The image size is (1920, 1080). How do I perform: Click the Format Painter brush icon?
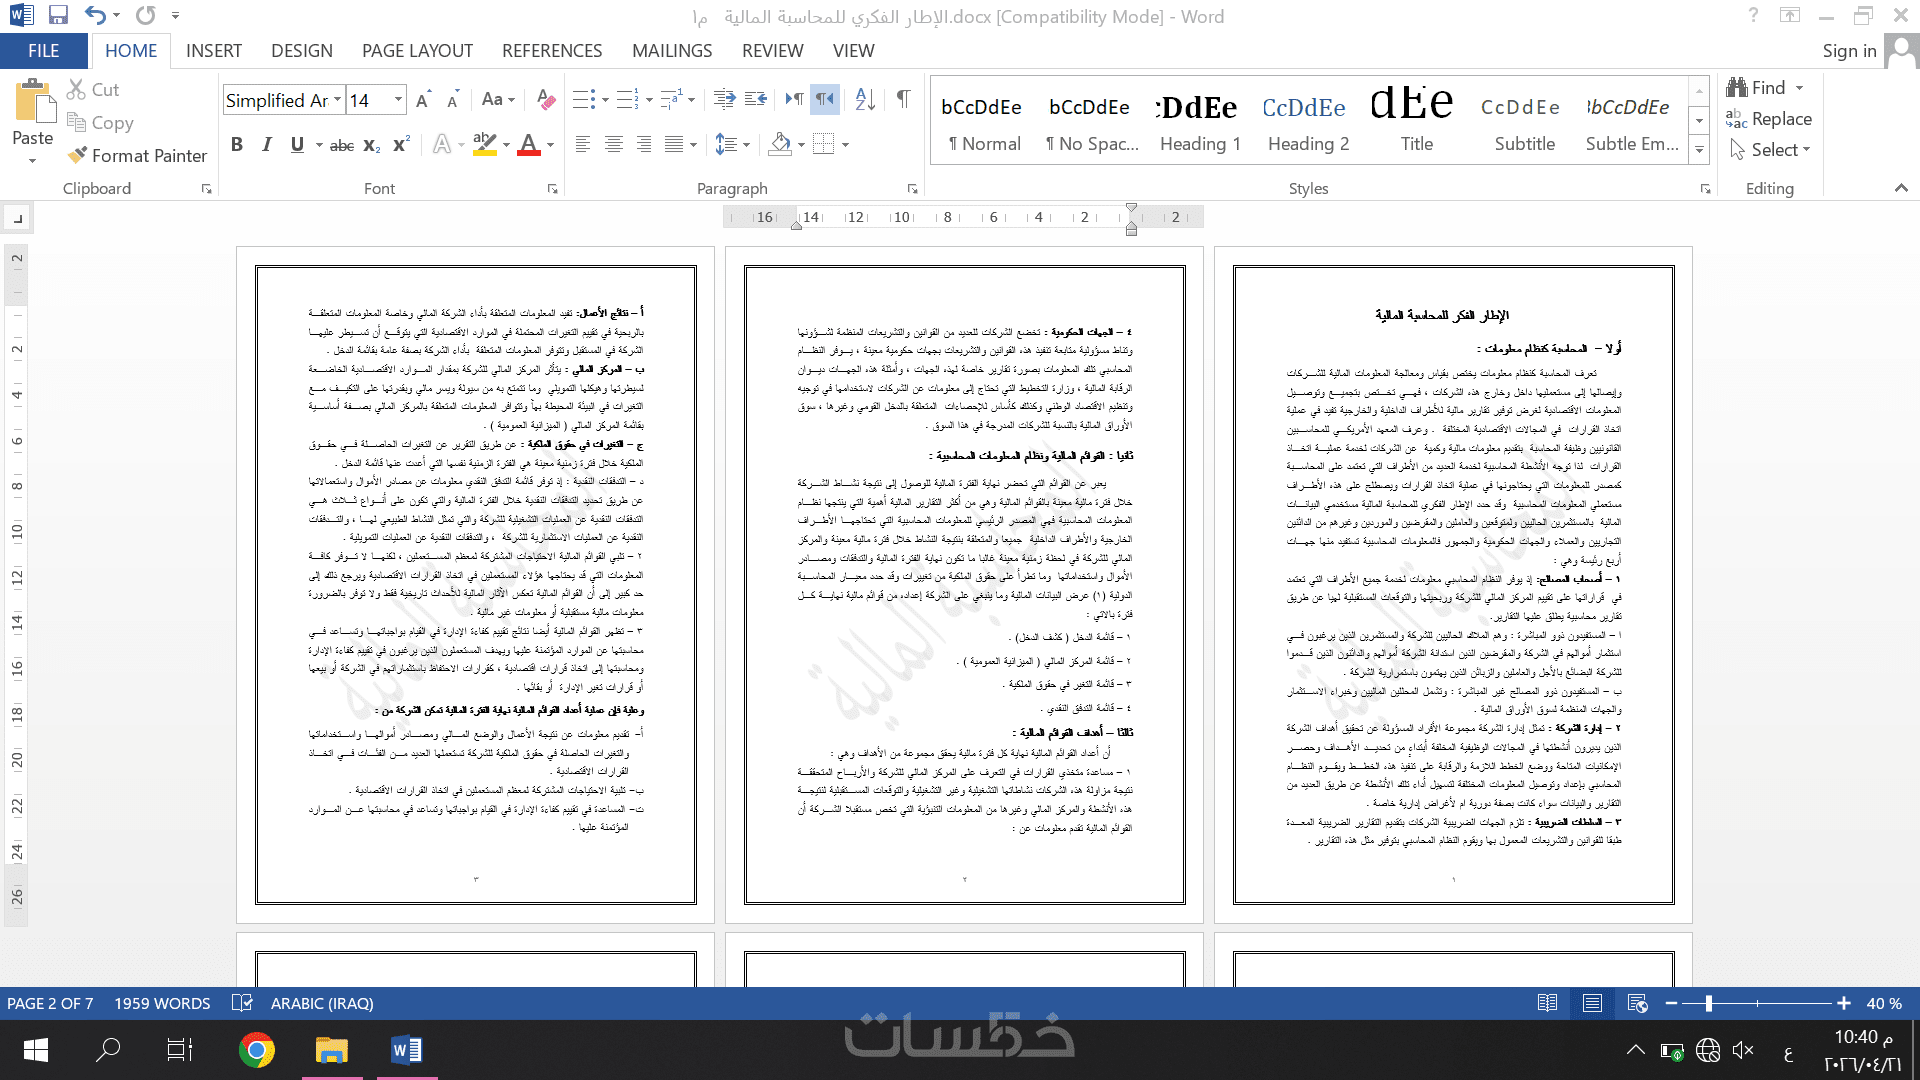[x=78, y=155]
